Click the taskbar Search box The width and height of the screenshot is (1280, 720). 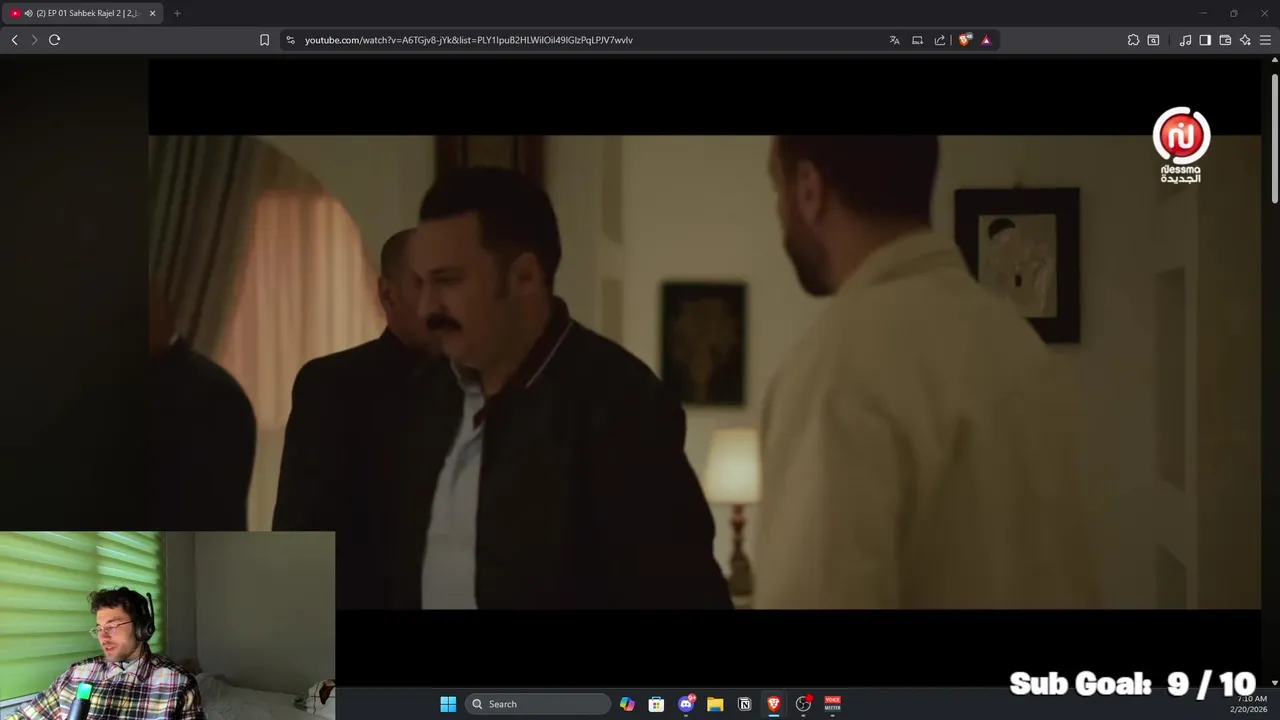538,704
